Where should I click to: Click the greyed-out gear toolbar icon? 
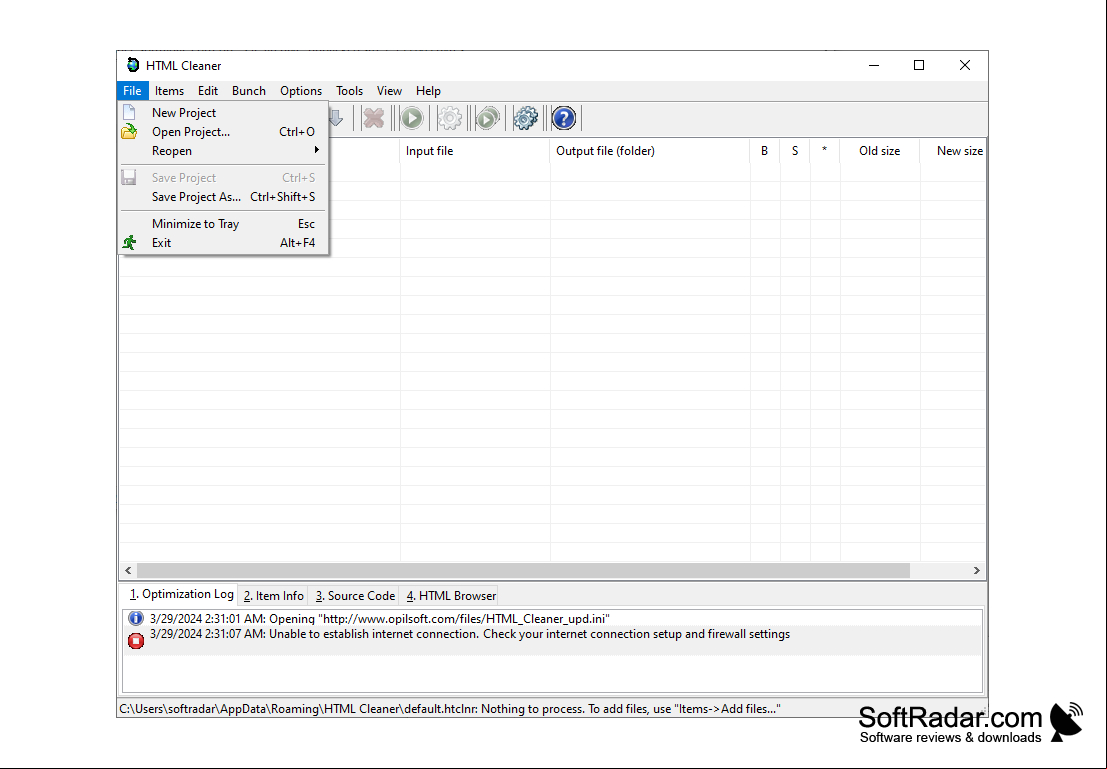tap(450, 118)
